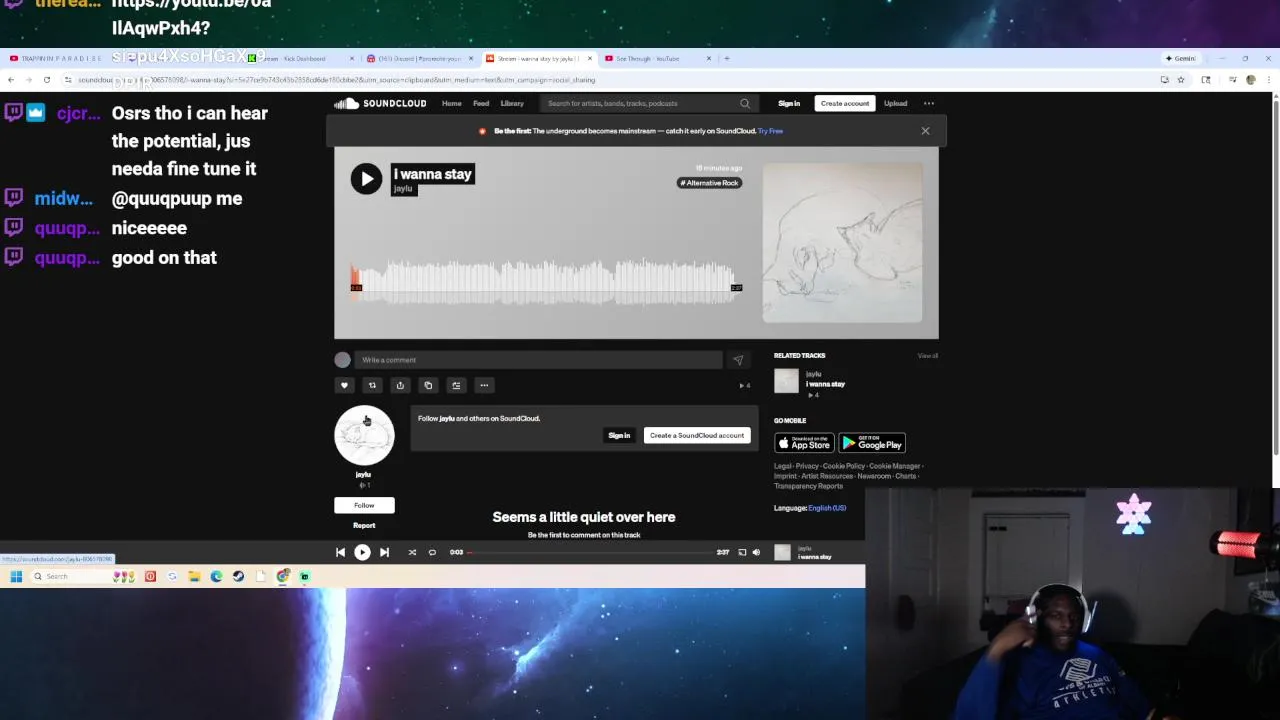1280x720 pixels.
Task: Click Sign in within the follow prompt
Action: point(619,435)
